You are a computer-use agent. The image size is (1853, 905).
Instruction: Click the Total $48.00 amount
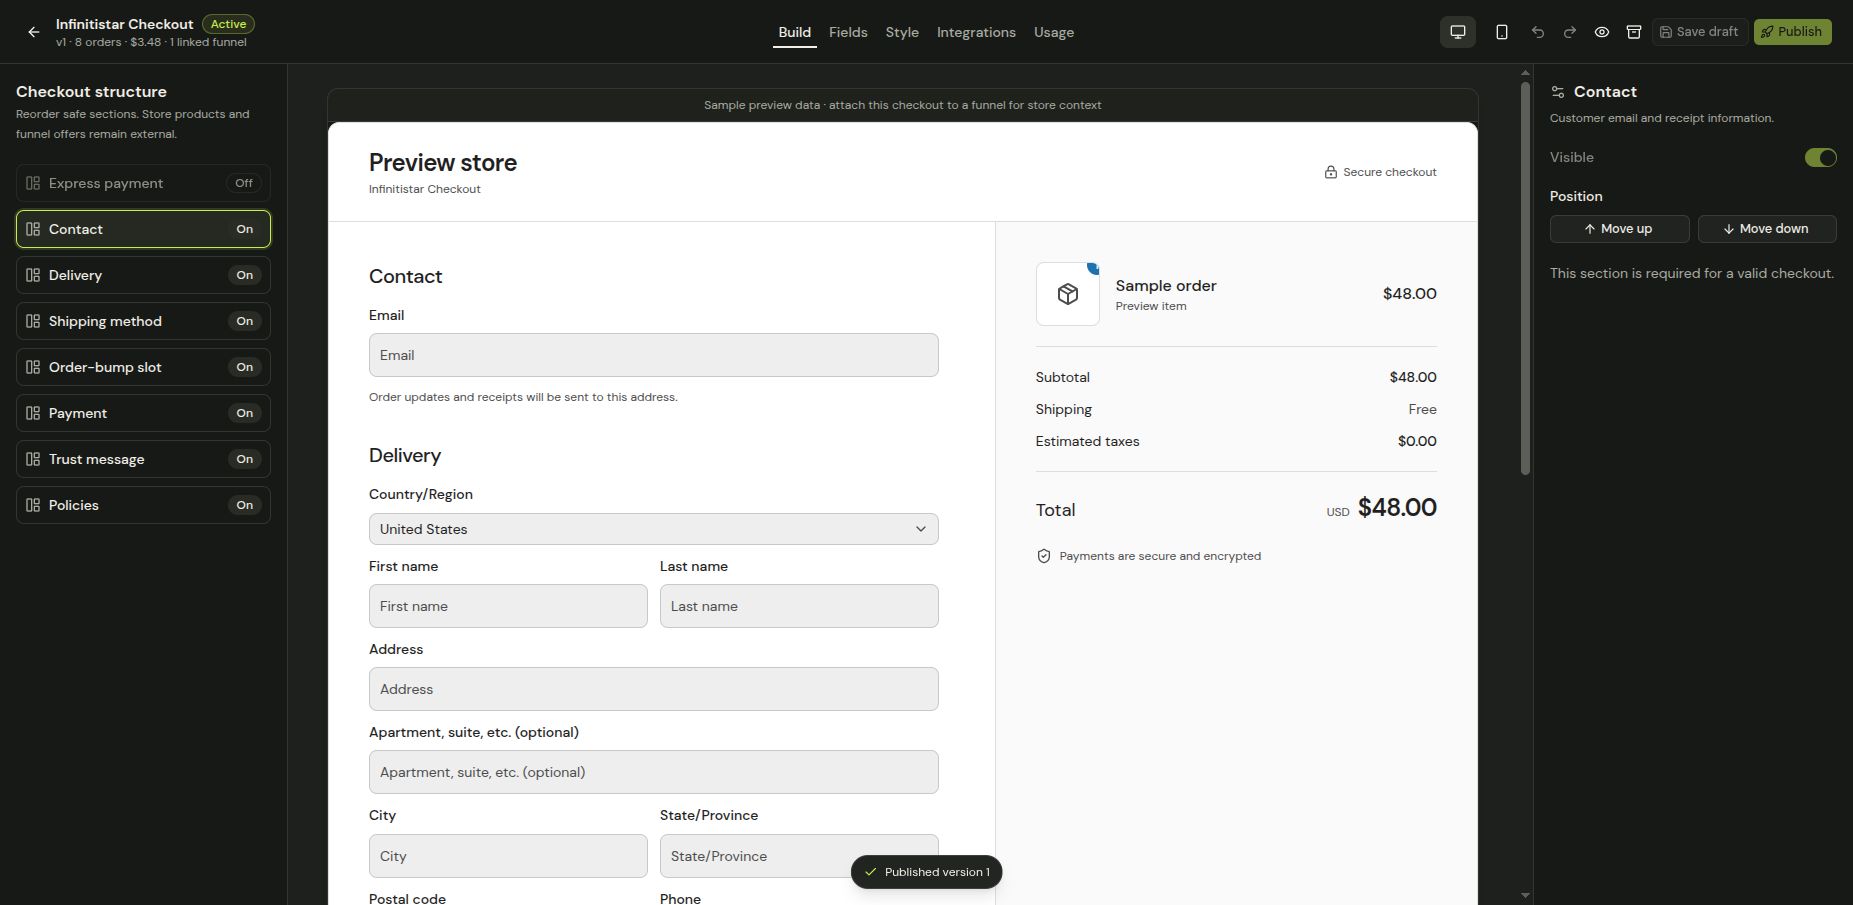pyautogui.click(x=1397, y=508)
